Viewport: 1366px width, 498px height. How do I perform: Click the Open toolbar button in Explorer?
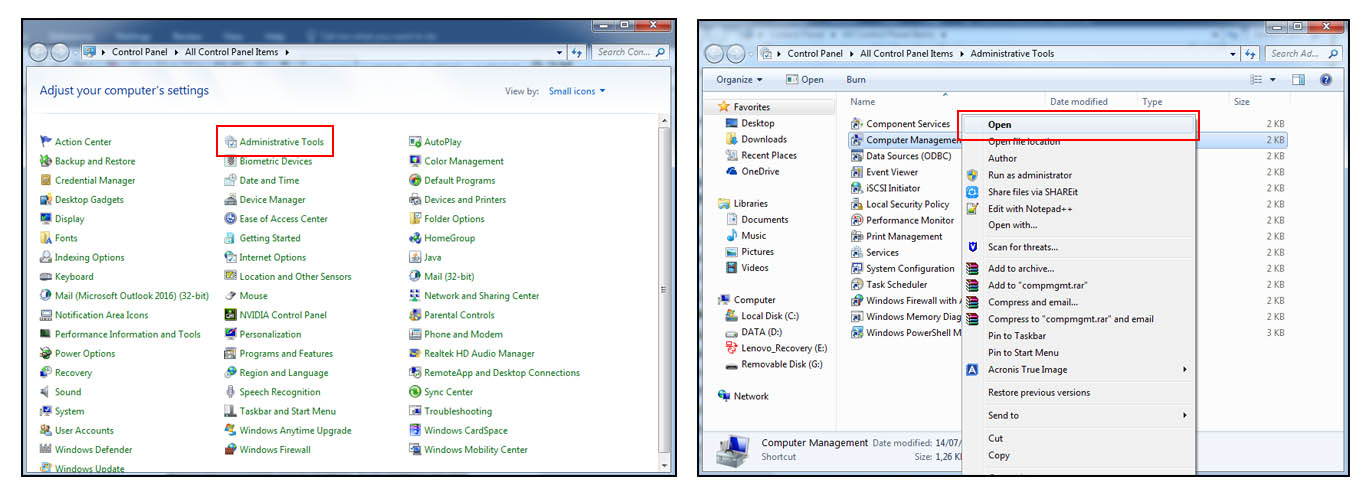(806, 80)
